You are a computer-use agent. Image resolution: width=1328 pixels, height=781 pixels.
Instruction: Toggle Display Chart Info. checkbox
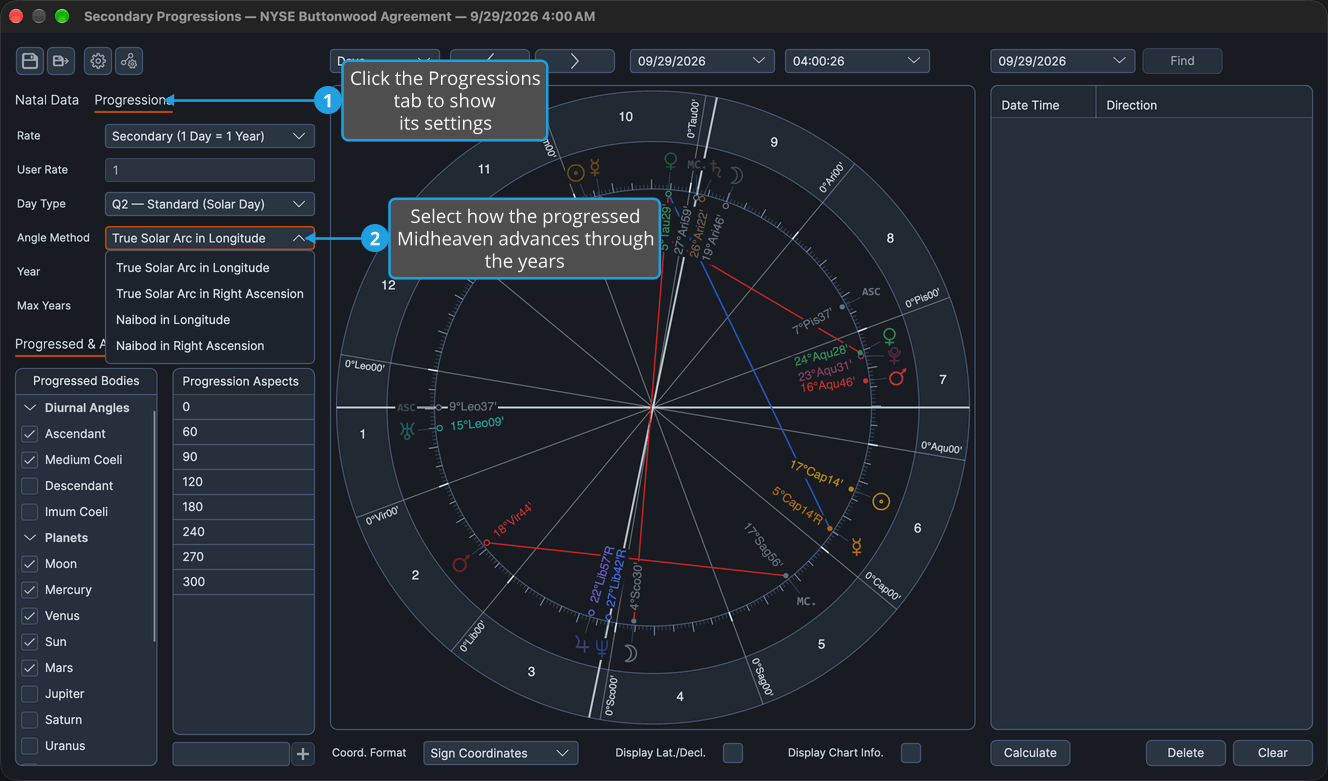pyautogui.click(x=911, y=753)
